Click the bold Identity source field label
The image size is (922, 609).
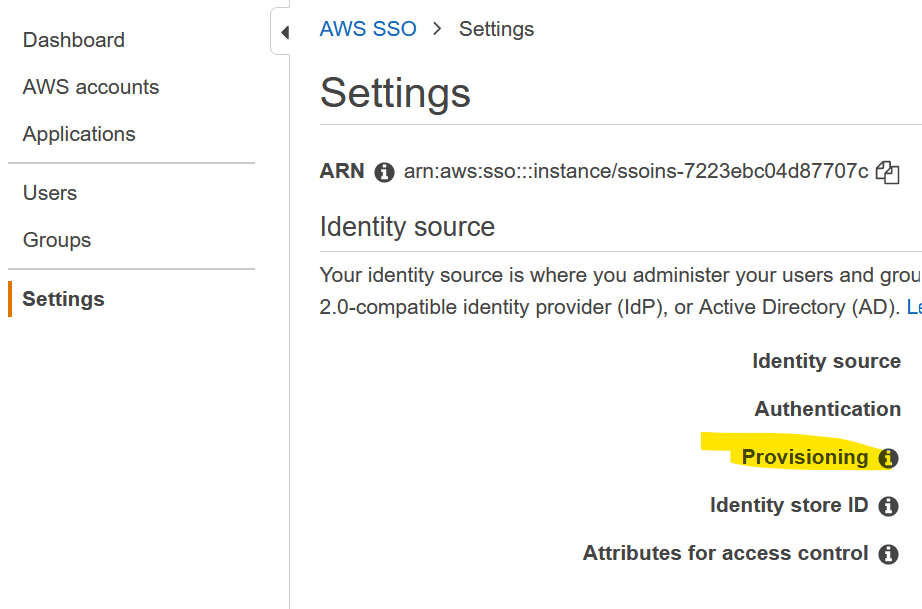point(826,361)
